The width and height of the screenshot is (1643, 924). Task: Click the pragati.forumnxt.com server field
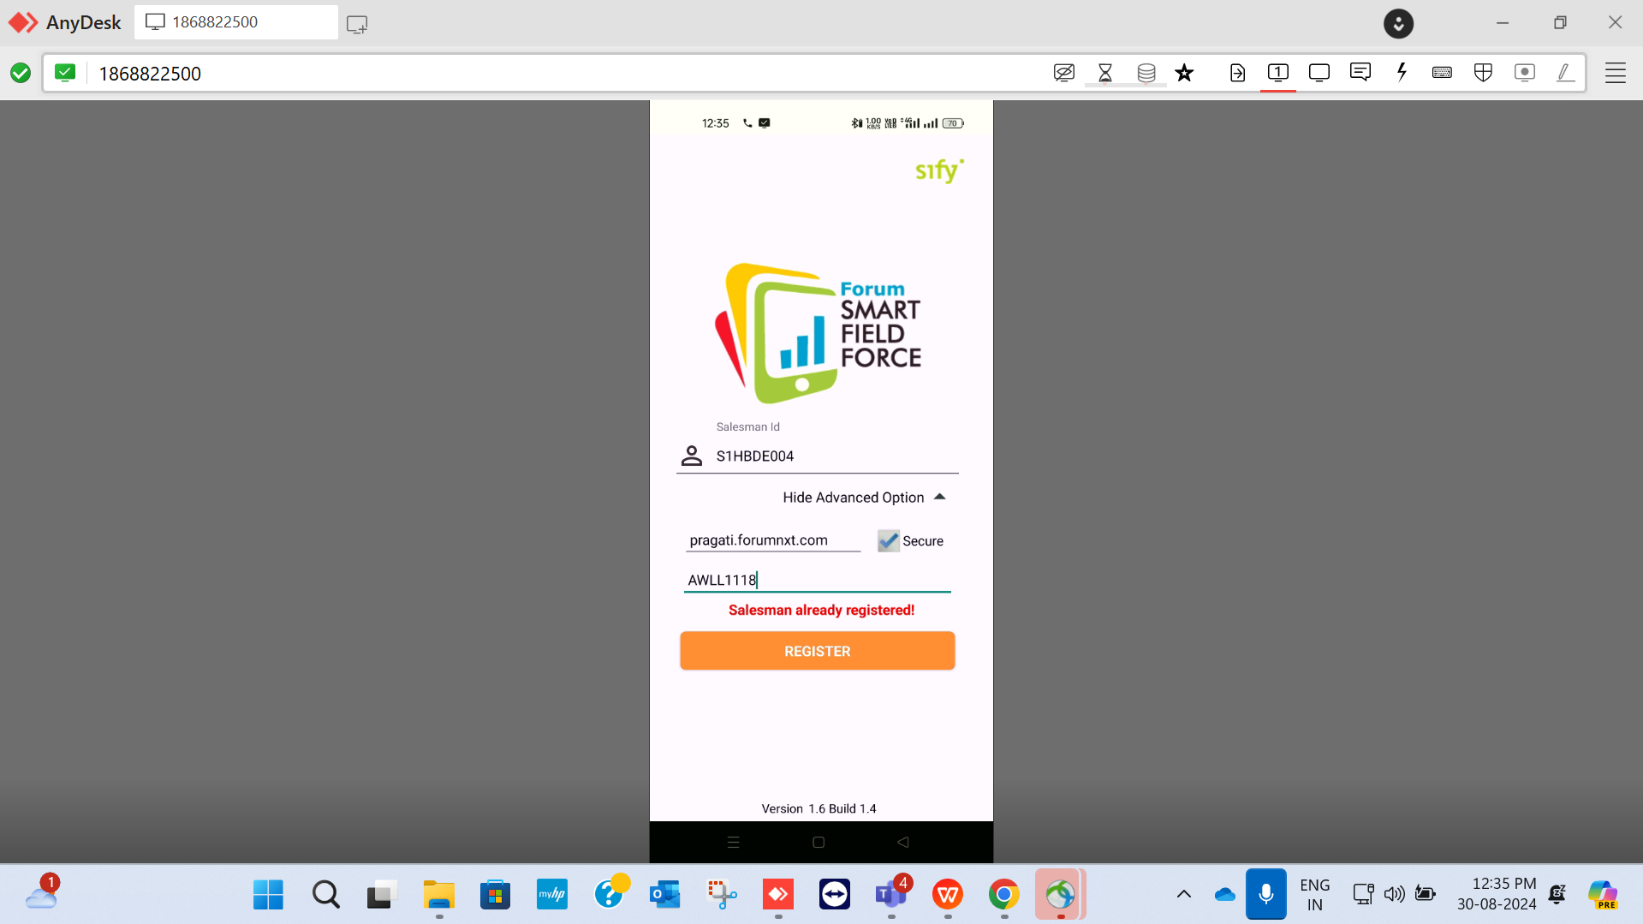pyautogui.click(x=772, y=540)
